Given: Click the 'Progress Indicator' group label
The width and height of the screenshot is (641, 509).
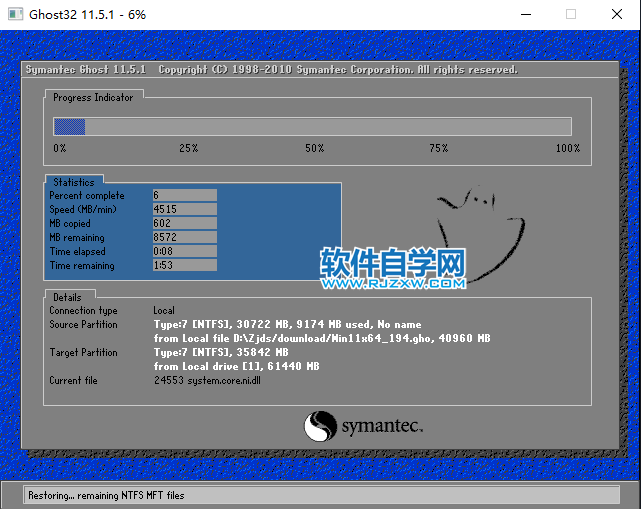Looking at the screenshot, I should click(93, 97).
